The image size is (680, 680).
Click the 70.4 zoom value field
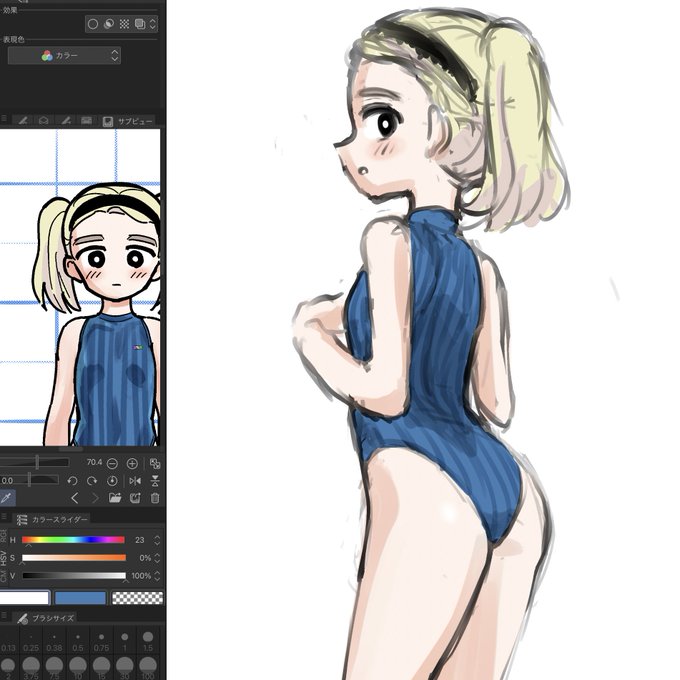click(x=94, y=462)
